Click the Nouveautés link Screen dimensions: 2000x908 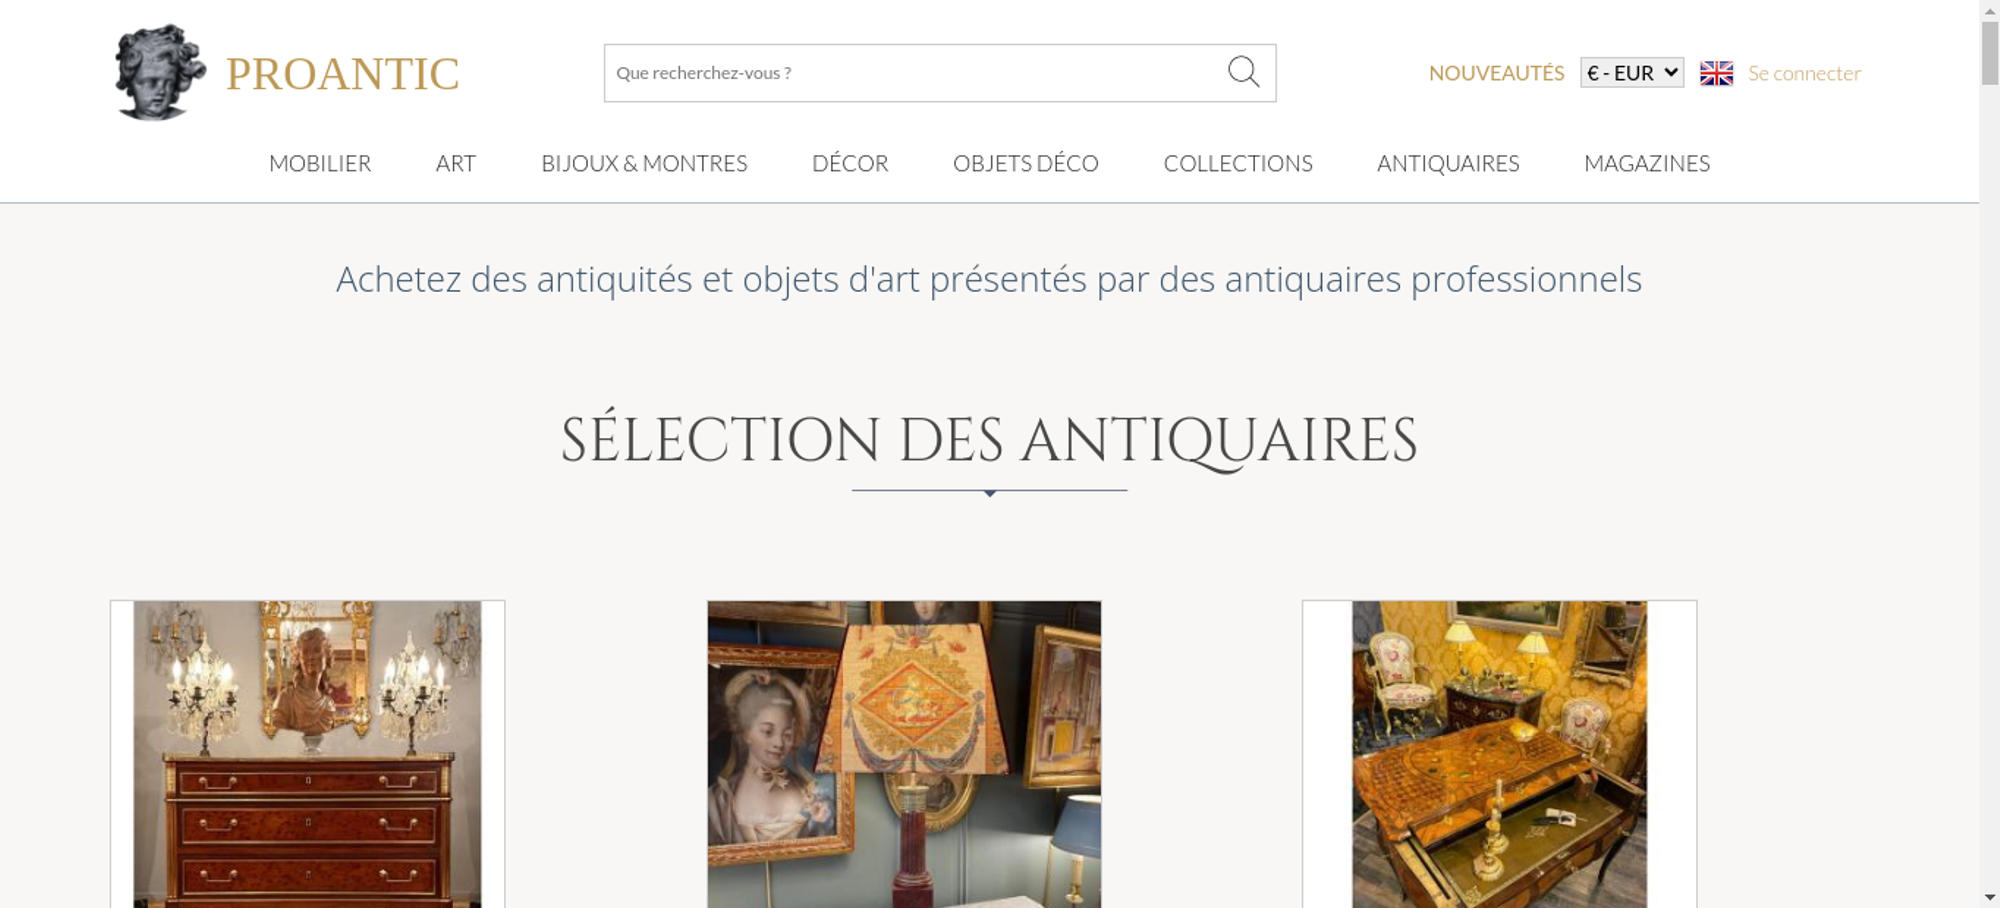tap(1496, 73)
